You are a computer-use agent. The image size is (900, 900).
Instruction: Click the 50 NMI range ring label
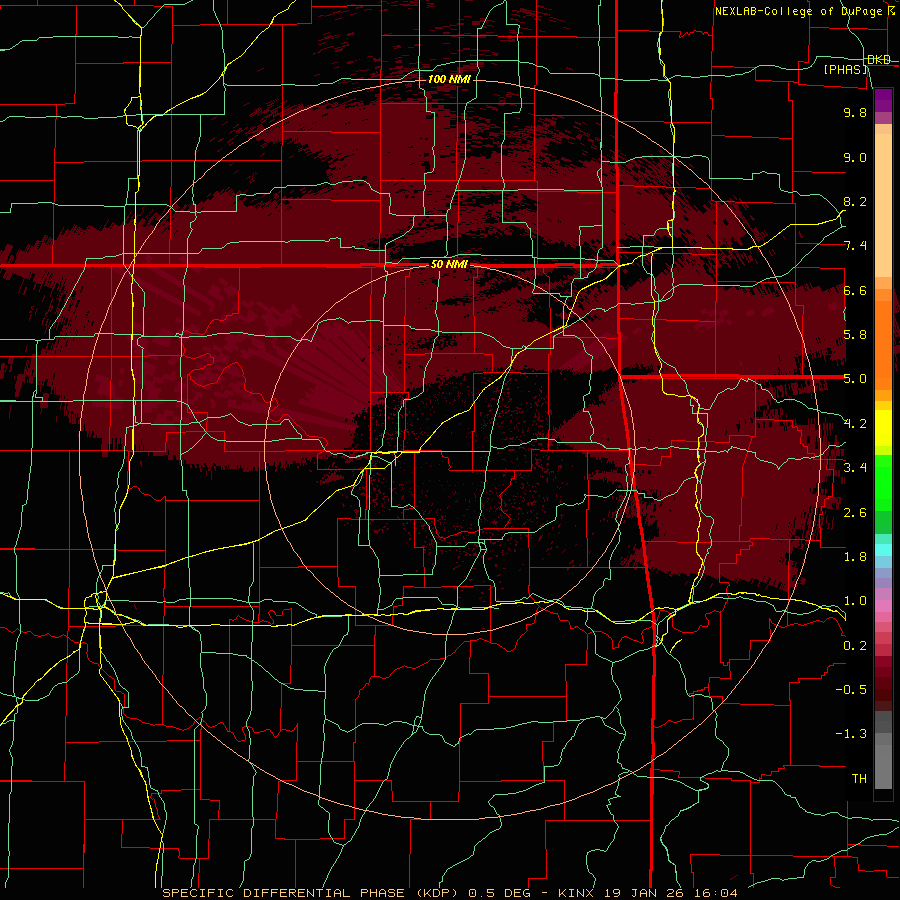[x=449, y=265]
